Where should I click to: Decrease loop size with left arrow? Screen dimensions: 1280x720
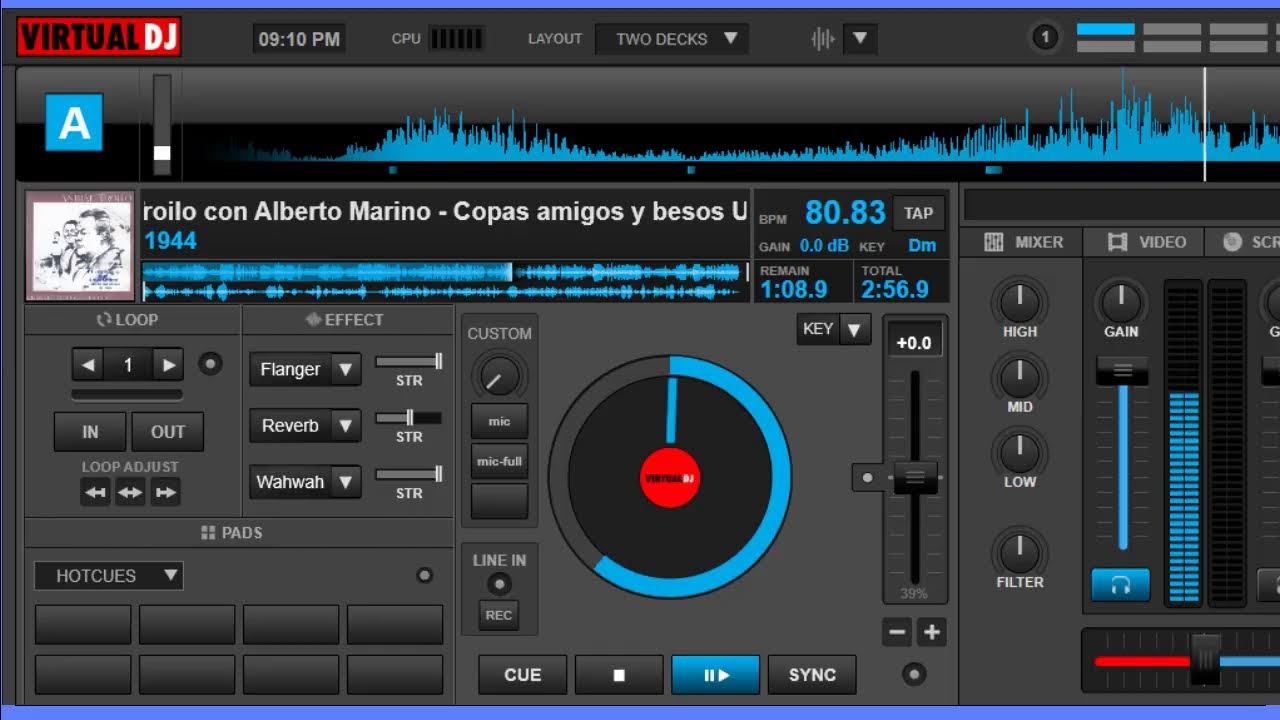pyautogui.click(x=88, y=365)
